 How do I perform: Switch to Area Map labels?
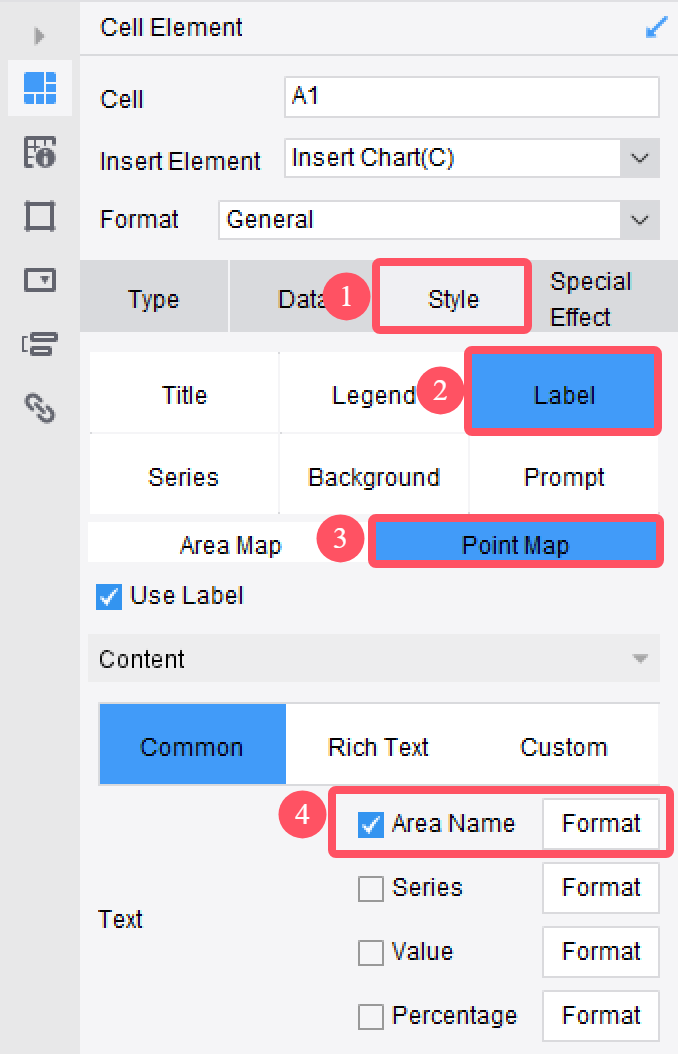coord(230,544)
